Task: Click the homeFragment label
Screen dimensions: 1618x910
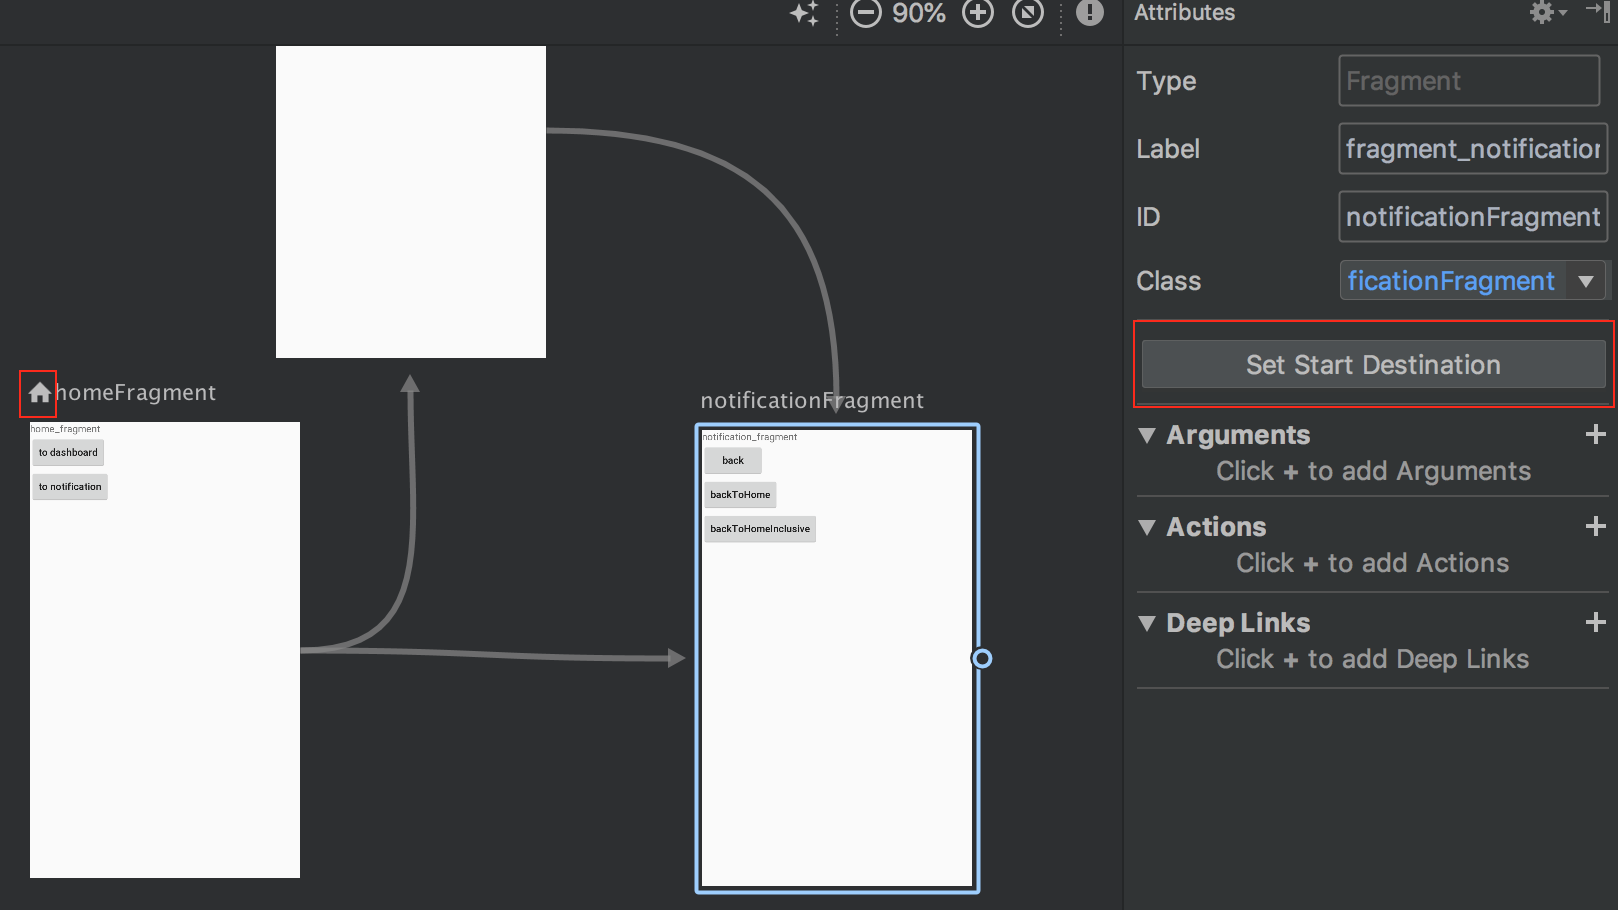Action: 135,393
